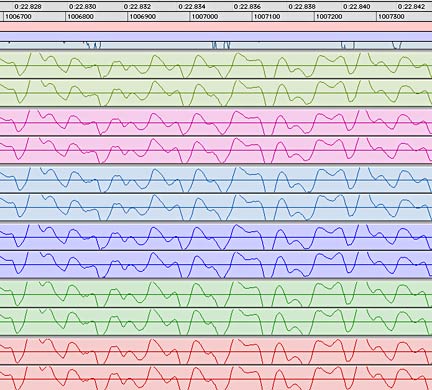Select sample position 1007100 on the ruler
Screen dimensions: 432x390
click(267, 17)
